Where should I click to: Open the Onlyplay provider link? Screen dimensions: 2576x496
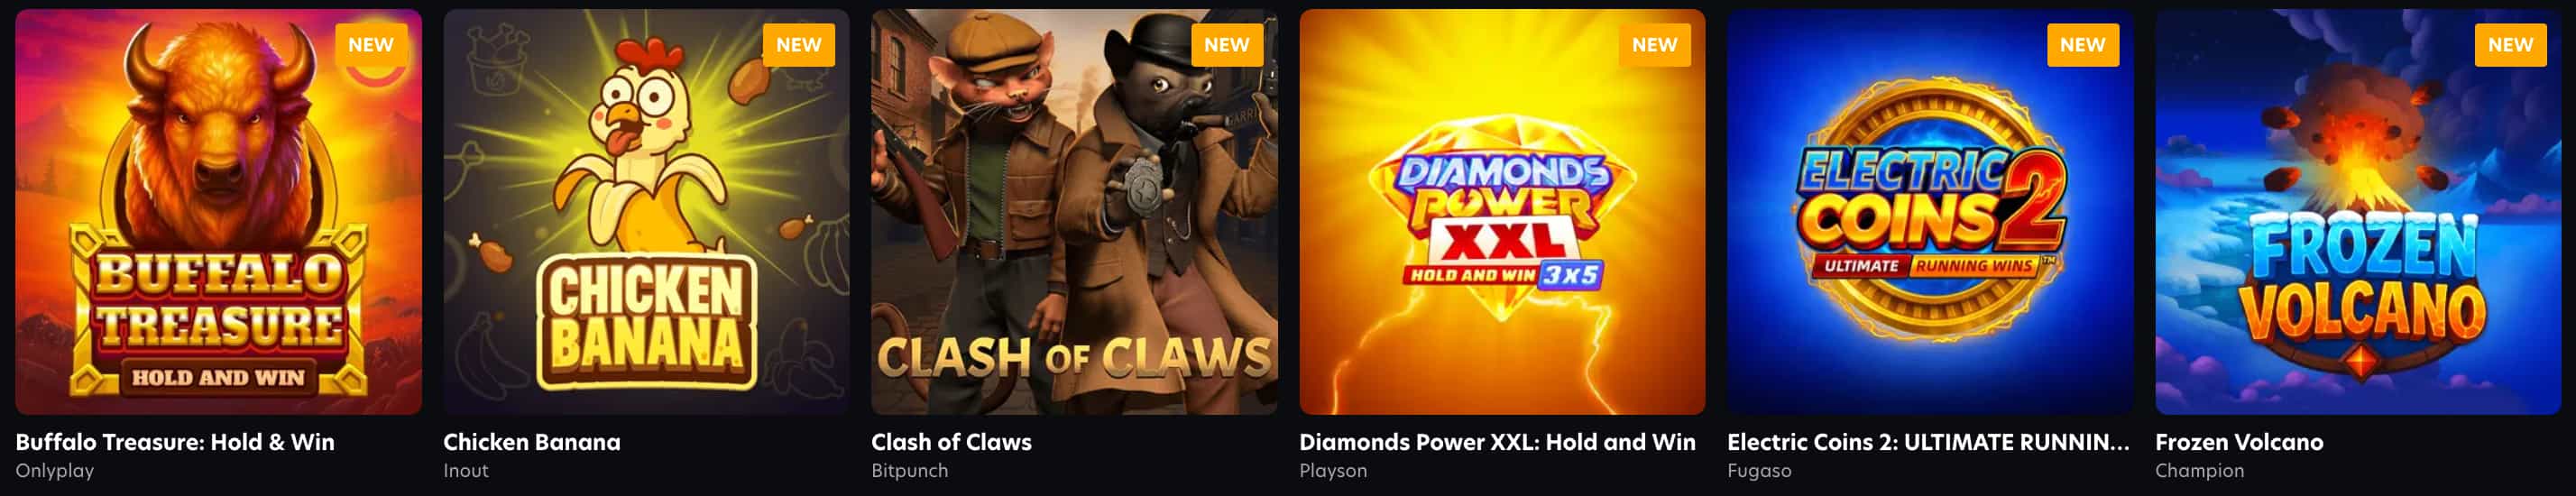pos(55,471)
